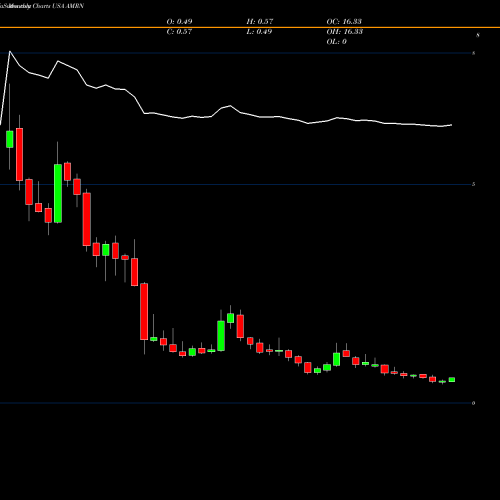The image size is (500, 500).
Task: Click the 'OL: 0' readout
Action: (x=337, y=42)
